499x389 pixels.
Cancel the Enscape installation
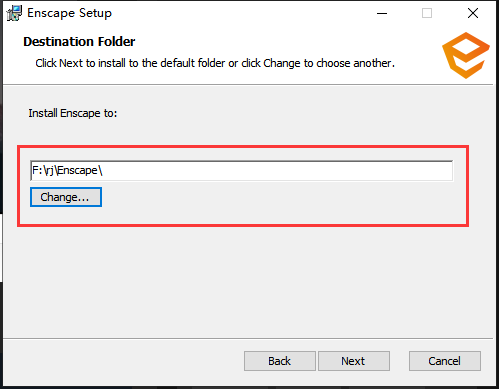point(445,361)
